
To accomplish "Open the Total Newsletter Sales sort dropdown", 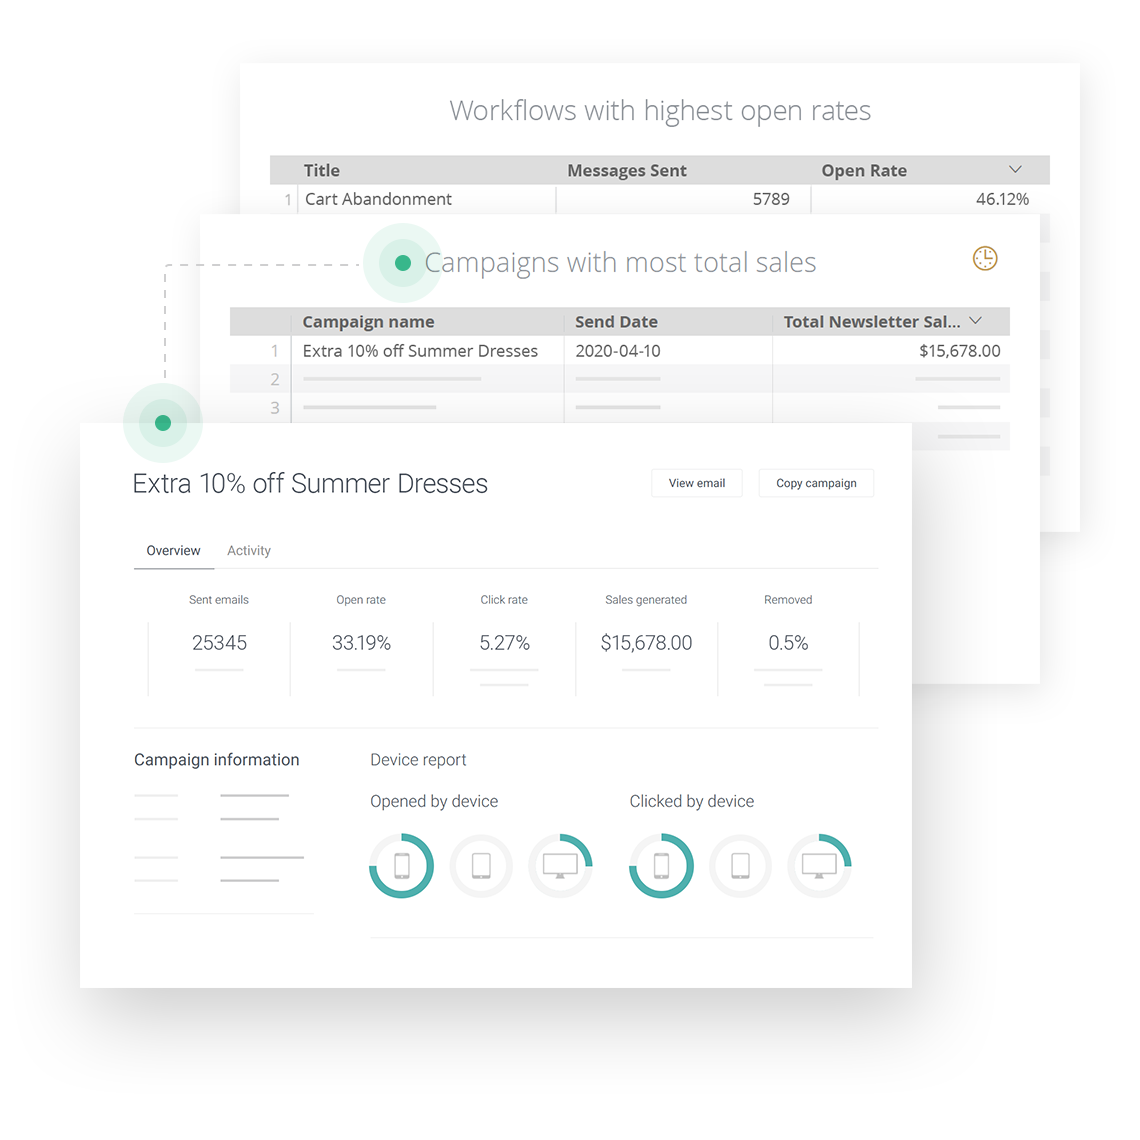I will coord(977,321).
